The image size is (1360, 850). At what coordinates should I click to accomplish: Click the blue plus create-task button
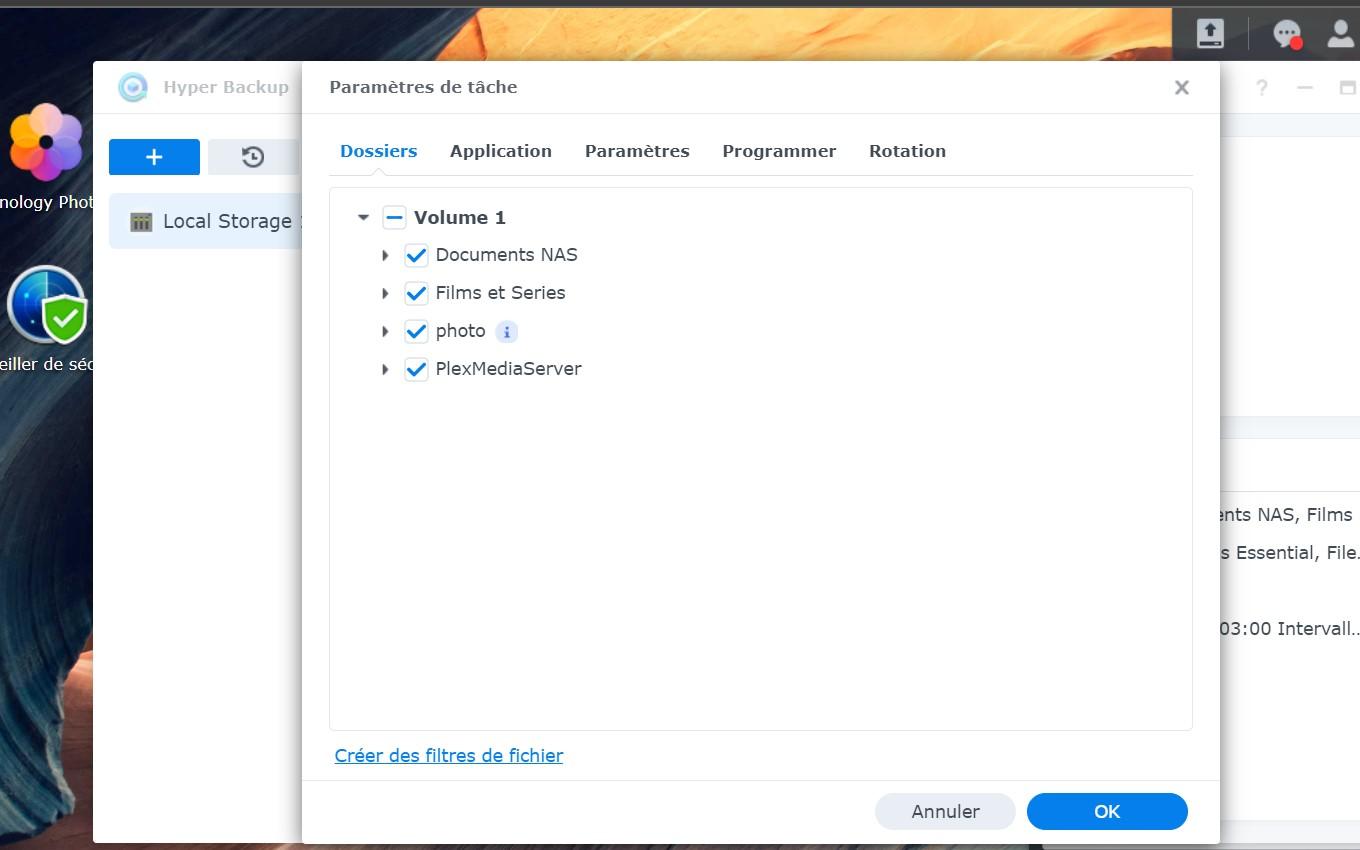pyautogui.click(x=154, y=157)
